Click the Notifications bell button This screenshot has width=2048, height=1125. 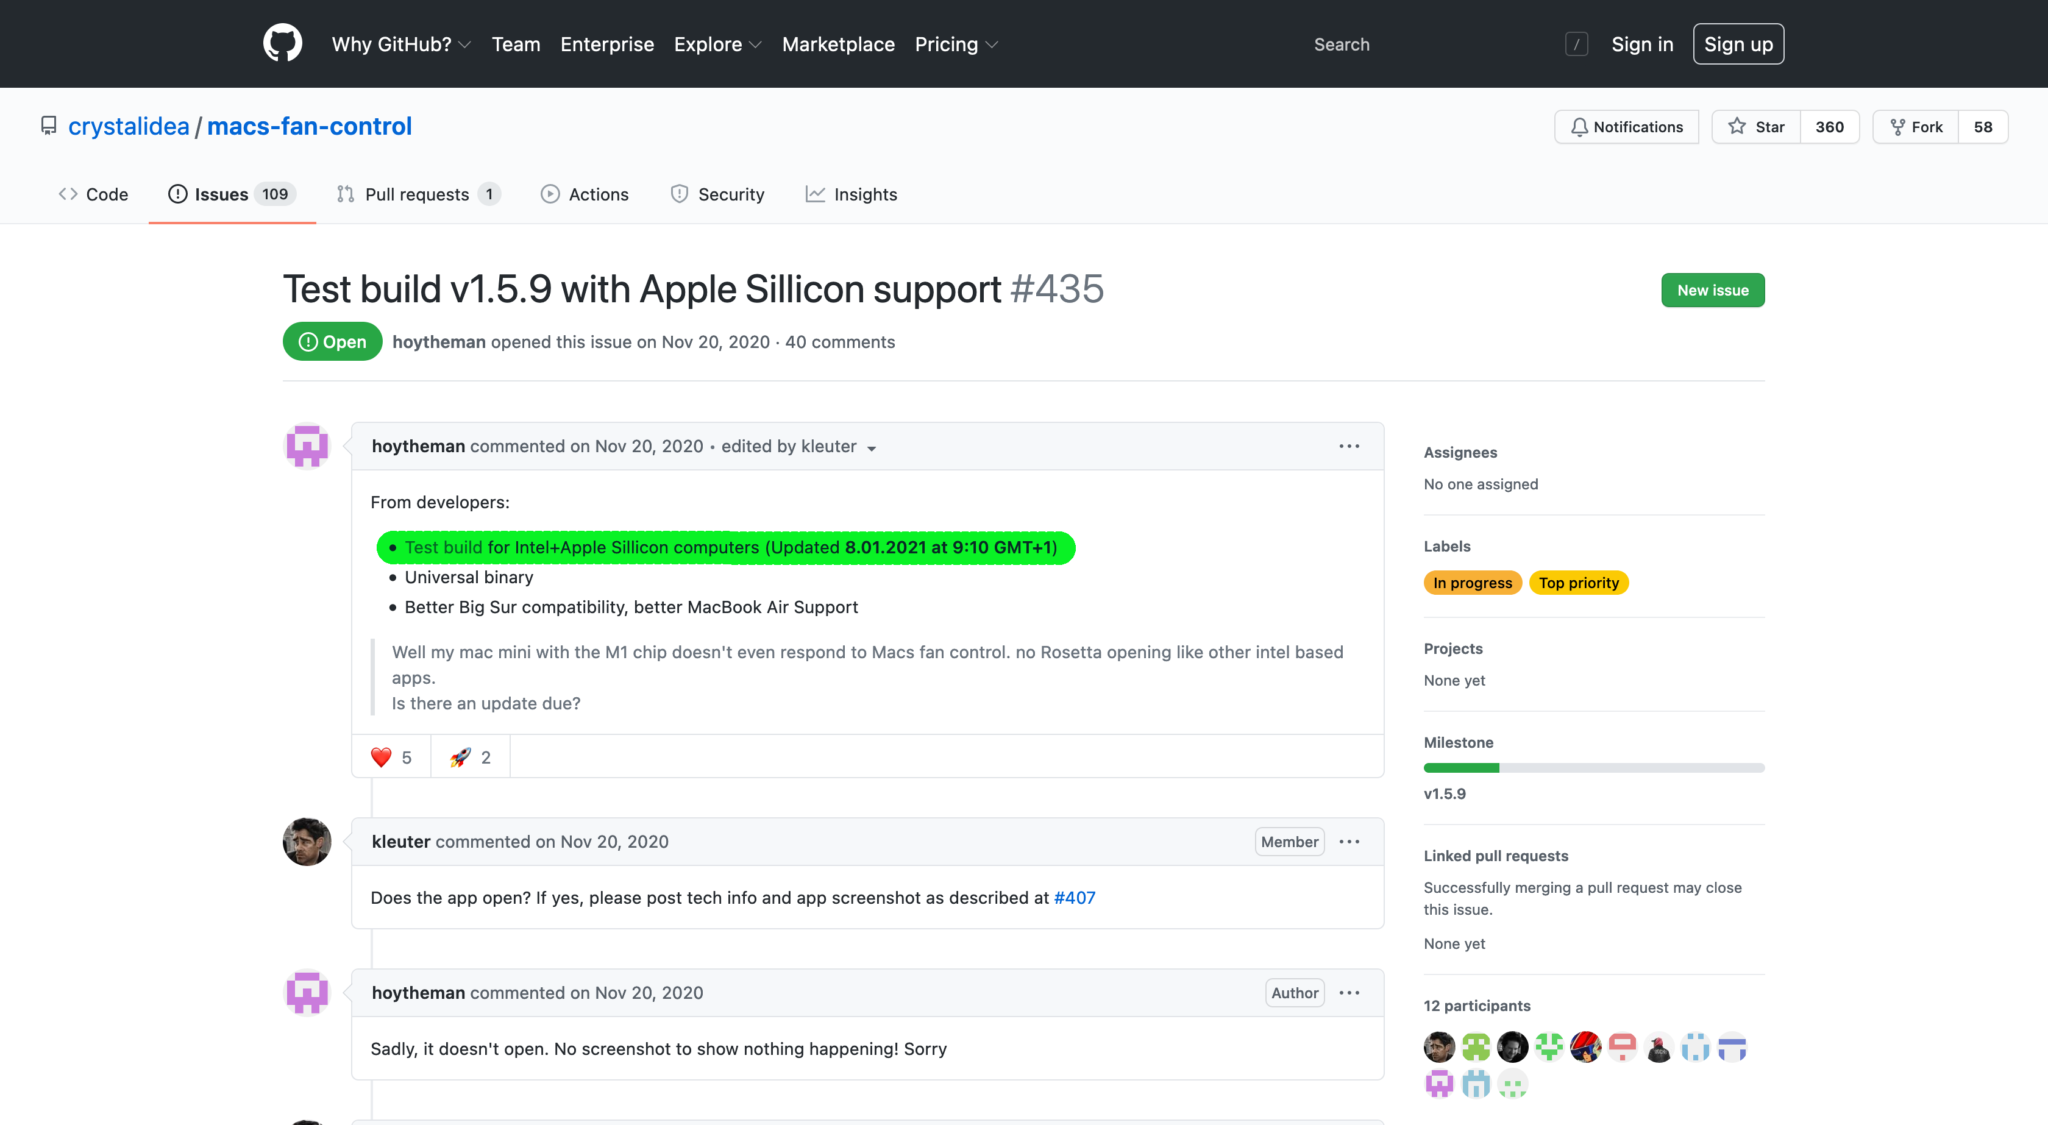(x=1627, y=127)
